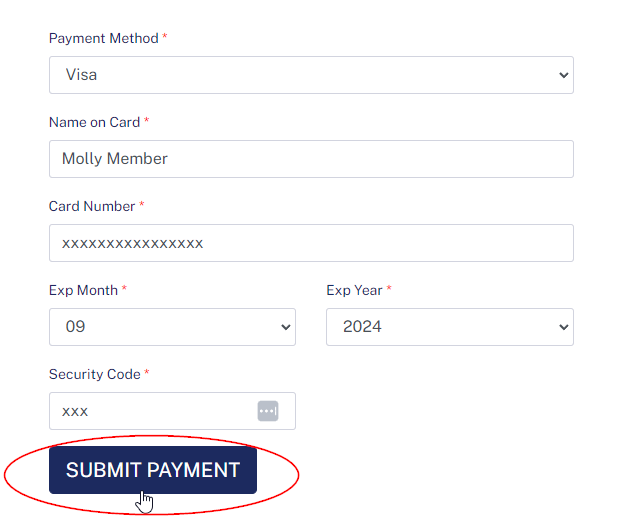Viewport: 618px width, 528px height.
Task: Click into the Card Number field
Action: (x=310, y=243)
